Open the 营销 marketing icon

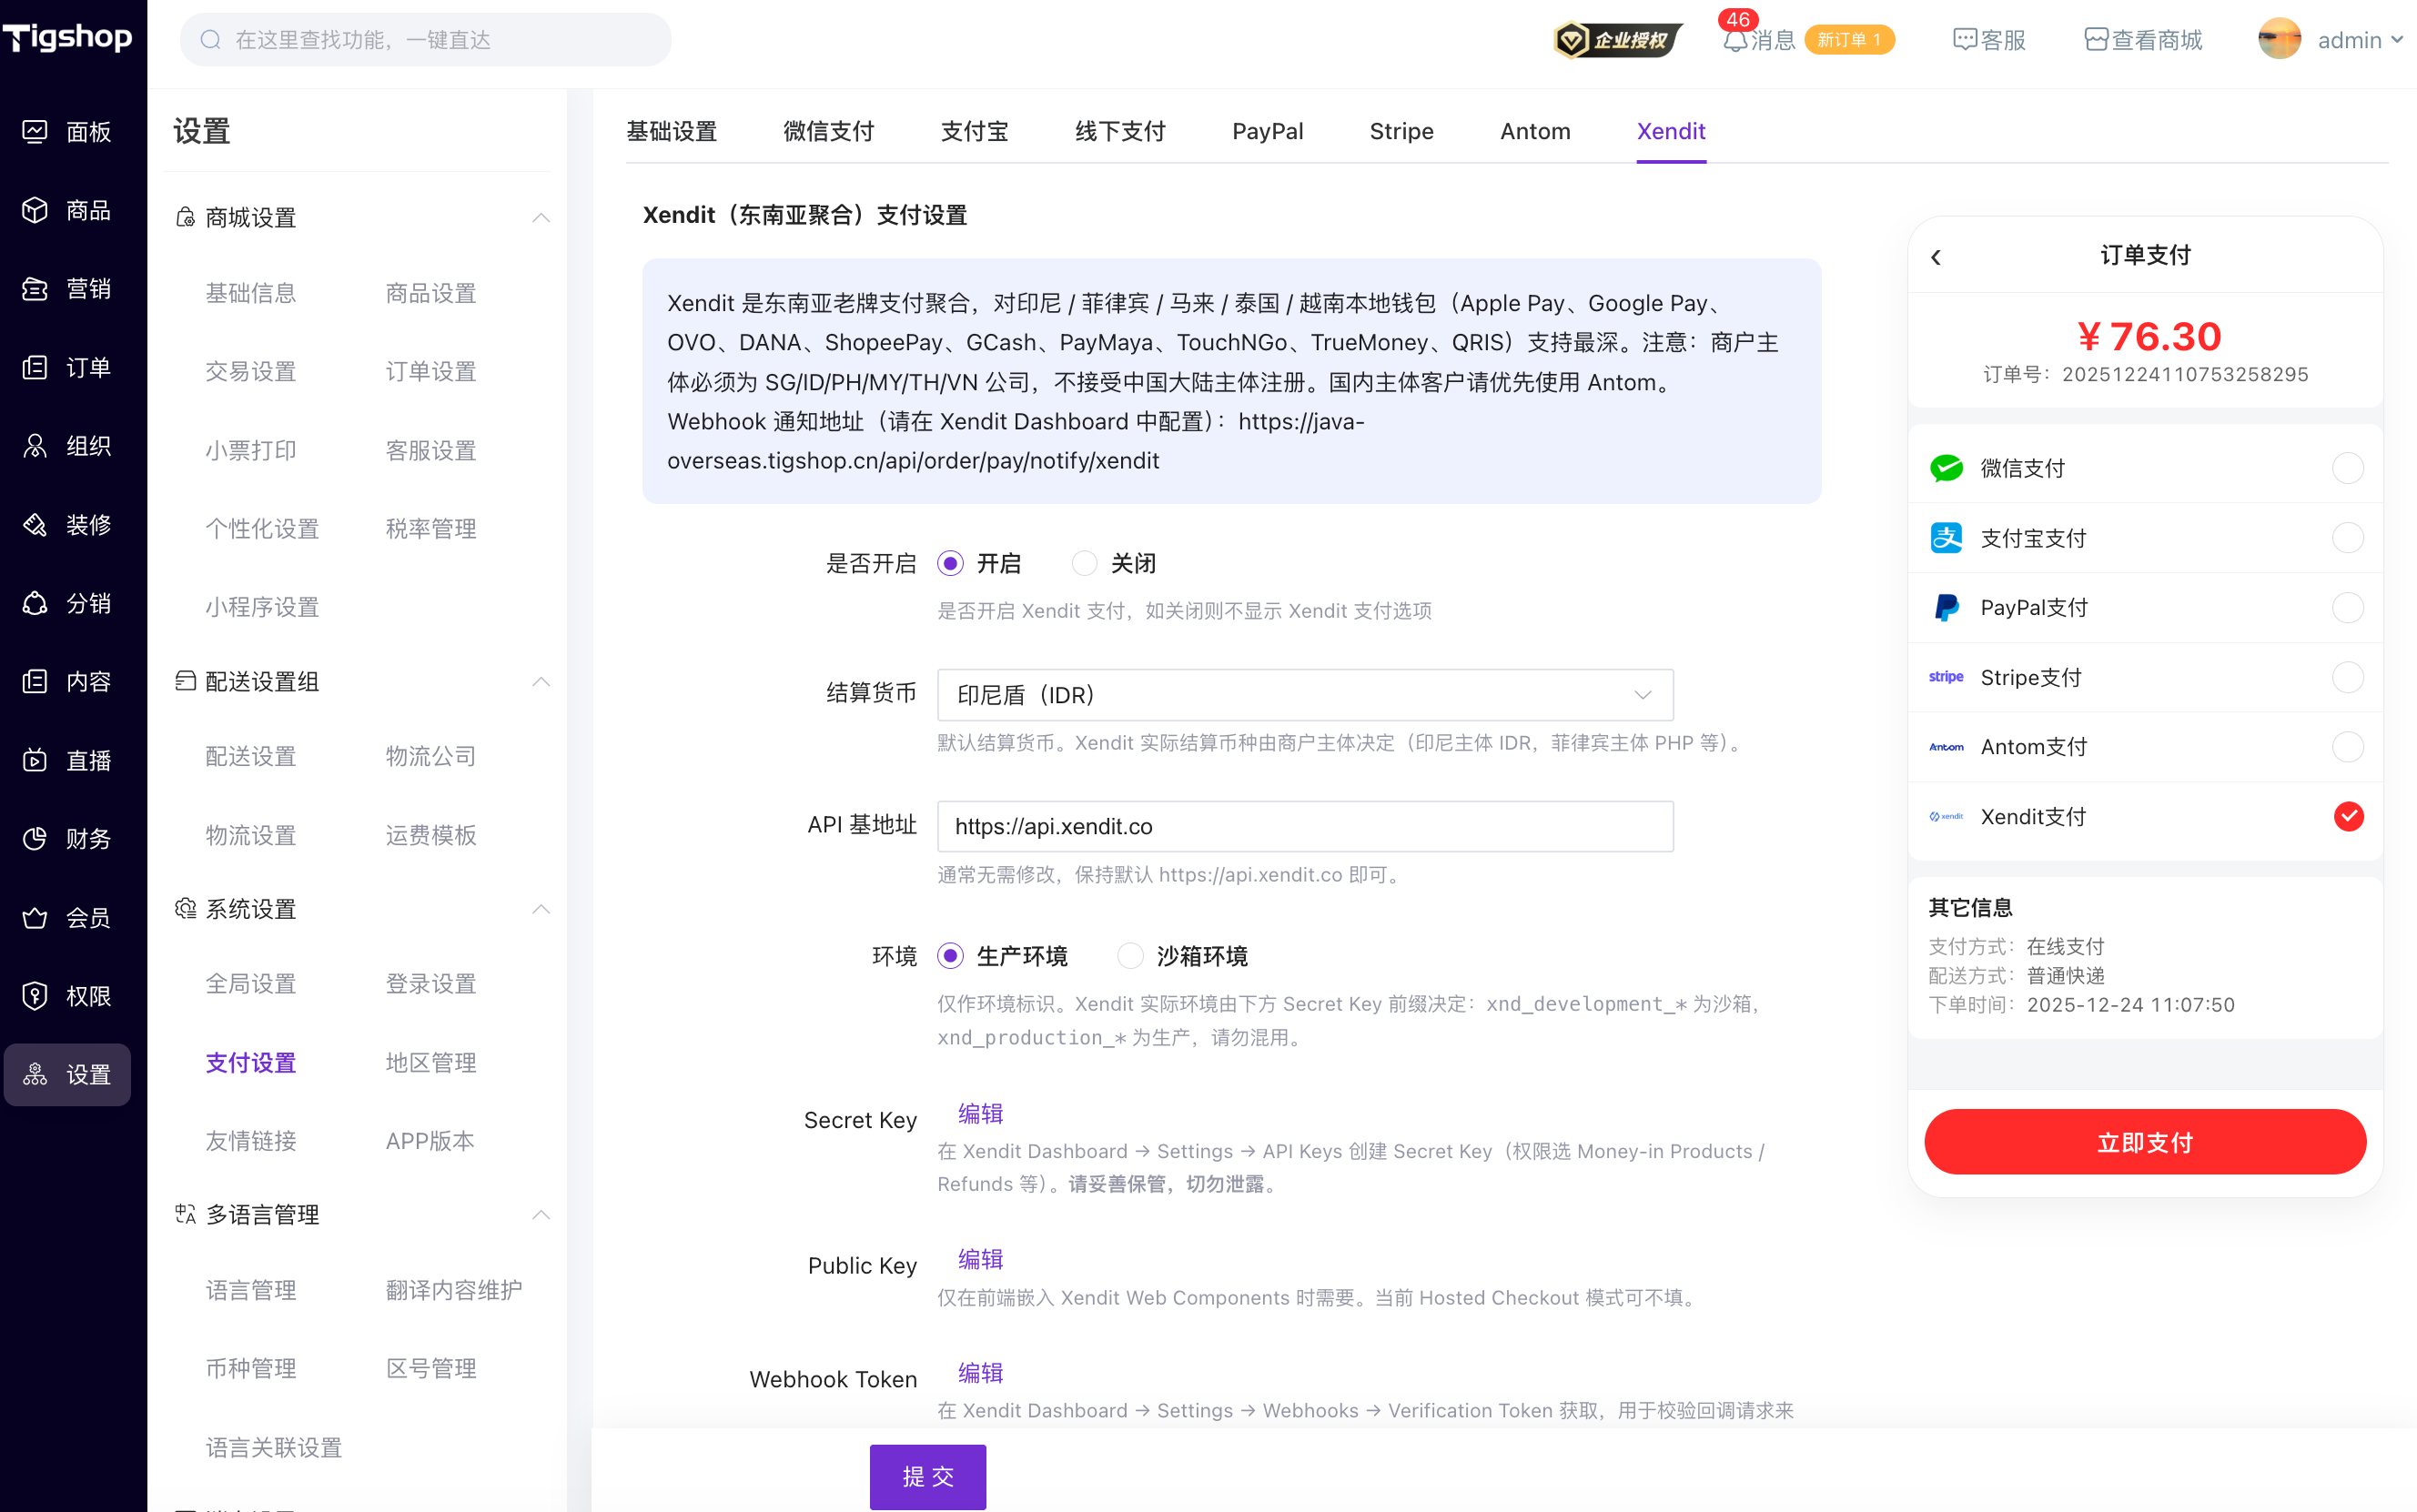[x=35, y=289]
